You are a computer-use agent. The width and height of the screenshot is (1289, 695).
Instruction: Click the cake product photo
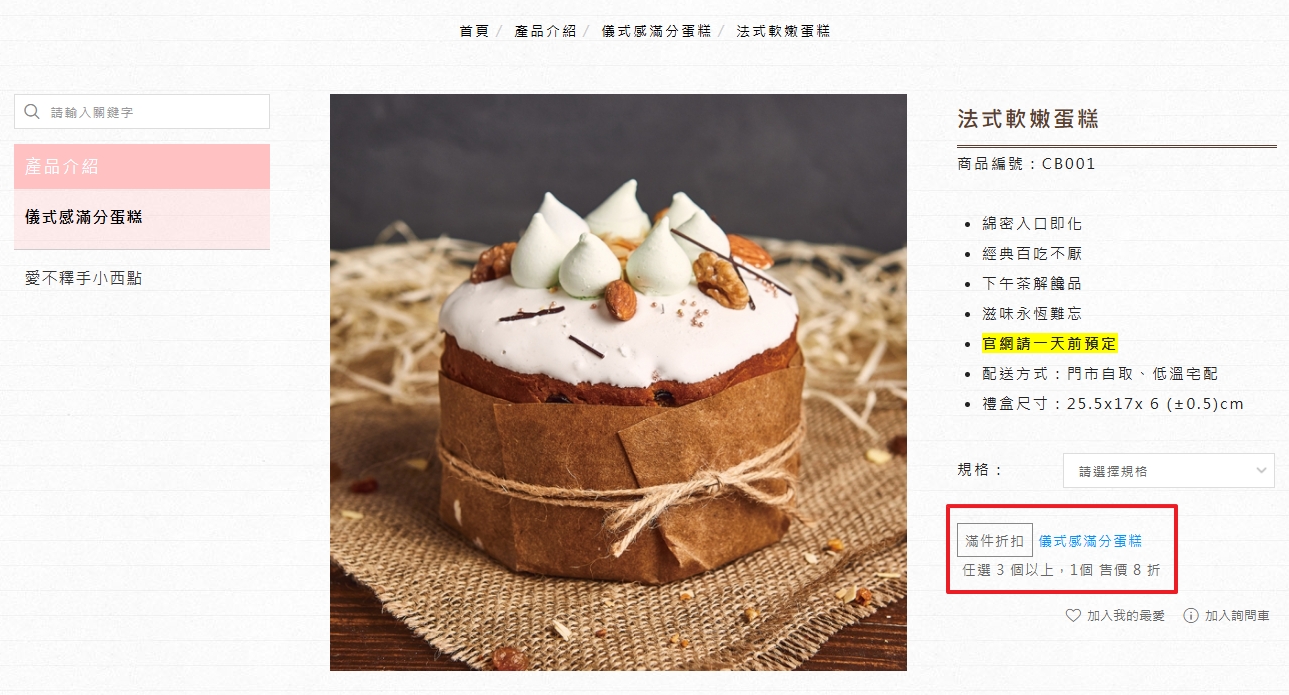618,382
